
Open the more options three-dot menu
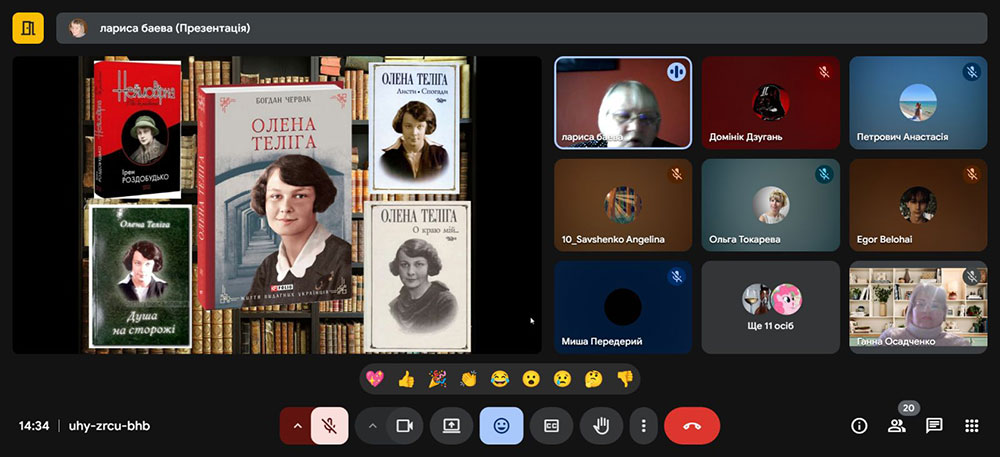(643, 425)
